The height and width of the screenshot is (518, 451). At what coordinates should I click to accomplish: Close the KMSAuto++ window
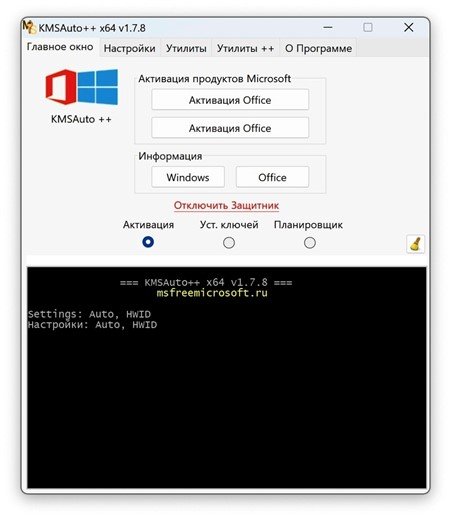coord(409,27)
